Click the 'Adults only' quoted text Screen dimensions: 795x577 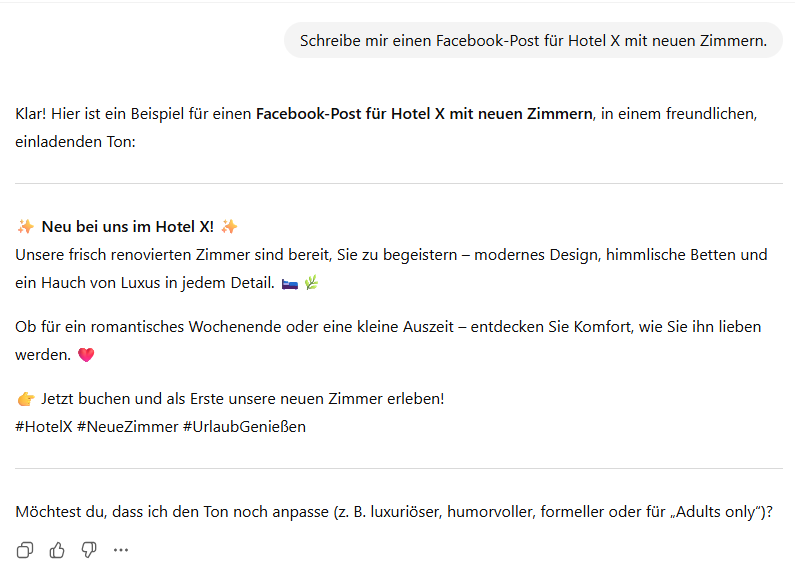(x=718, y=512)
